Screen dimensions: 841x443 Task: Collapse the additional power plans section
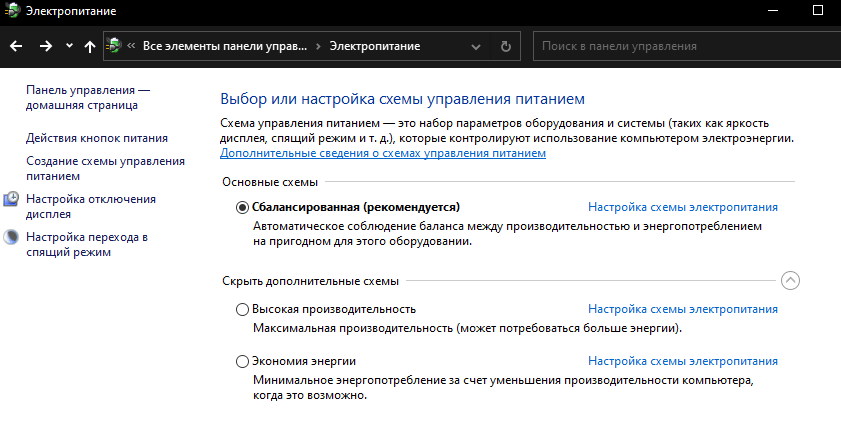tap(790, 281)
